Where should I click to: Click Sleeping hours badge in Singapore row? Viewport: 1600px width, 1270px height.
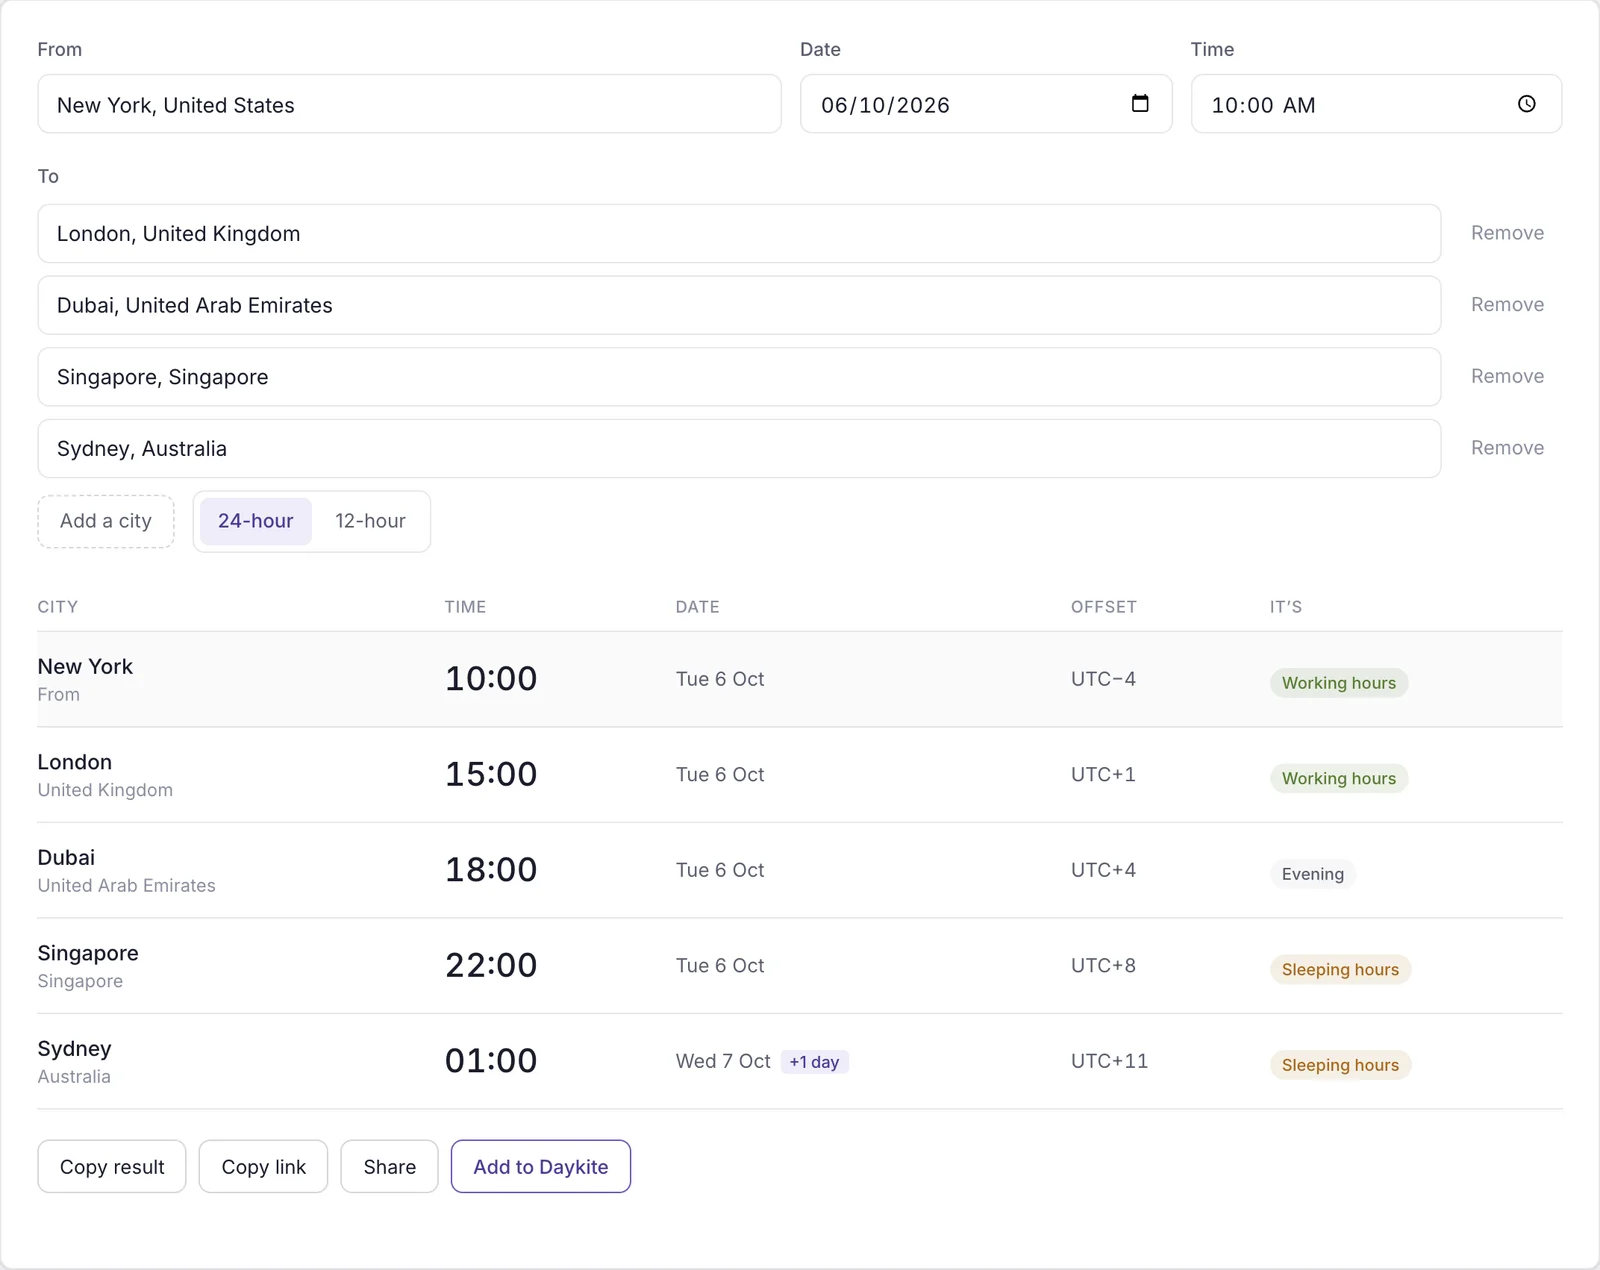pyautogui.click(x=1340, y=970)
